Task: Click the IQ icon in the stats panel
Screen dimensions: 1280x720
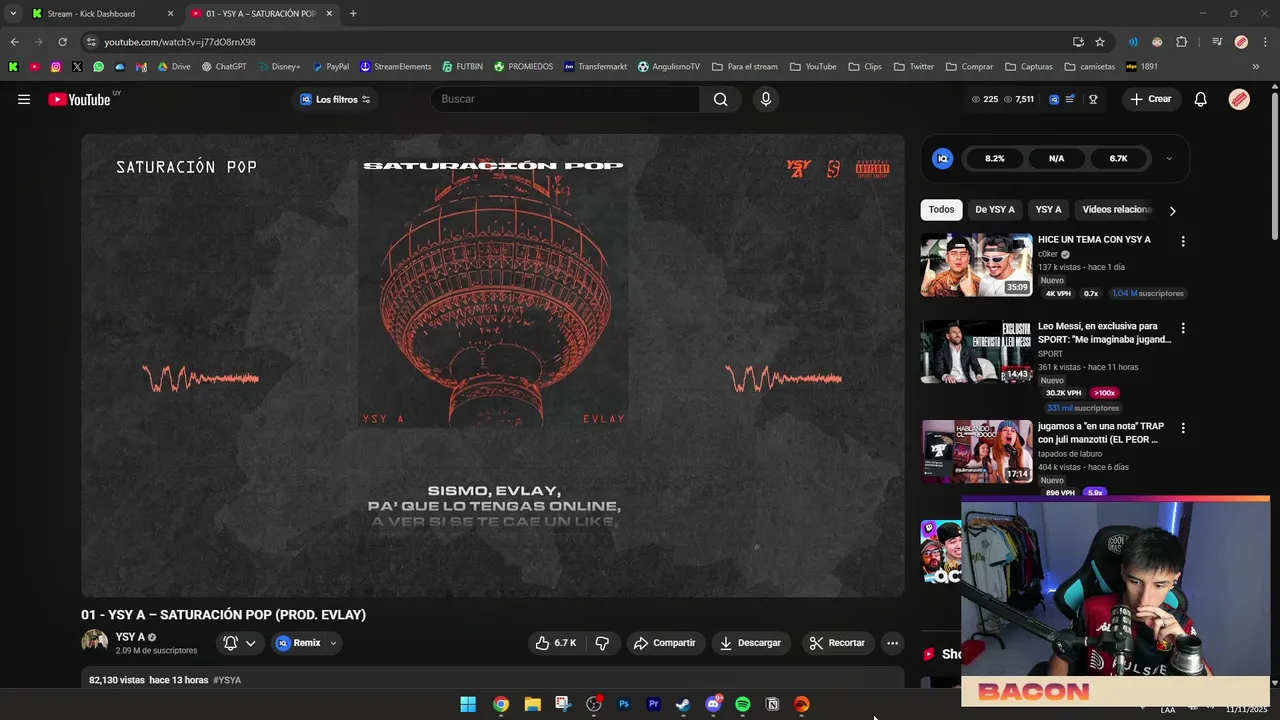Action: pos(942,158)
